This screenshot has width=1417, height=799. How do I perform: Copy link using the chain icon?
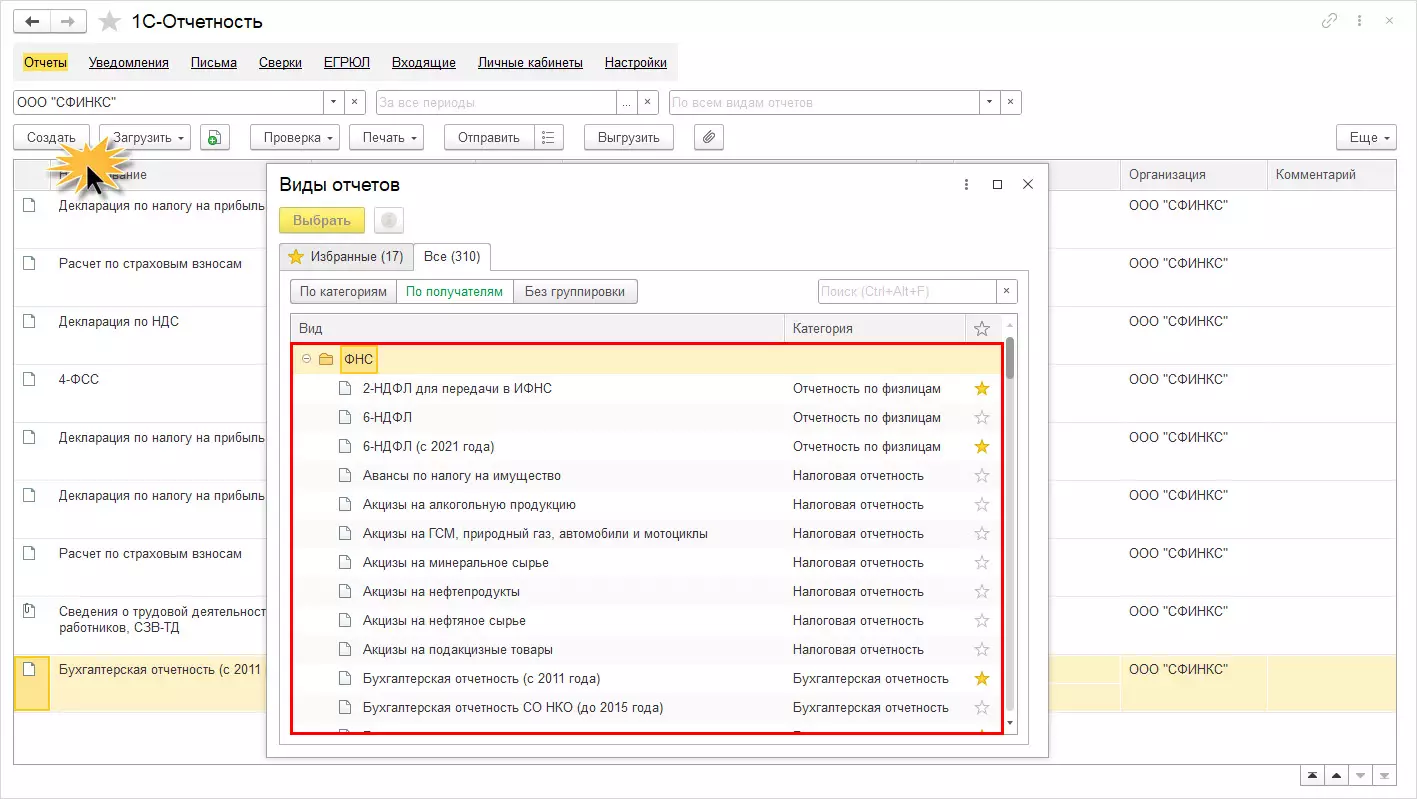(x=1329, y=21)
